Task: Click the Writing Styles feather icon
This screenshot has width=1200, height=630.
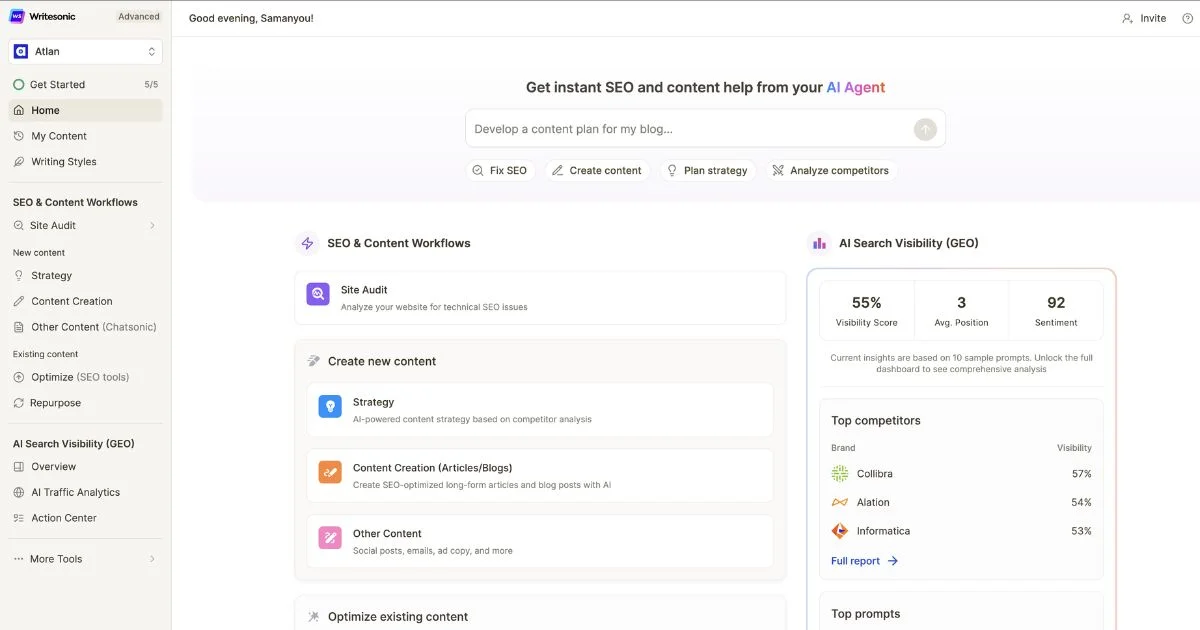Action: [19, 162]
